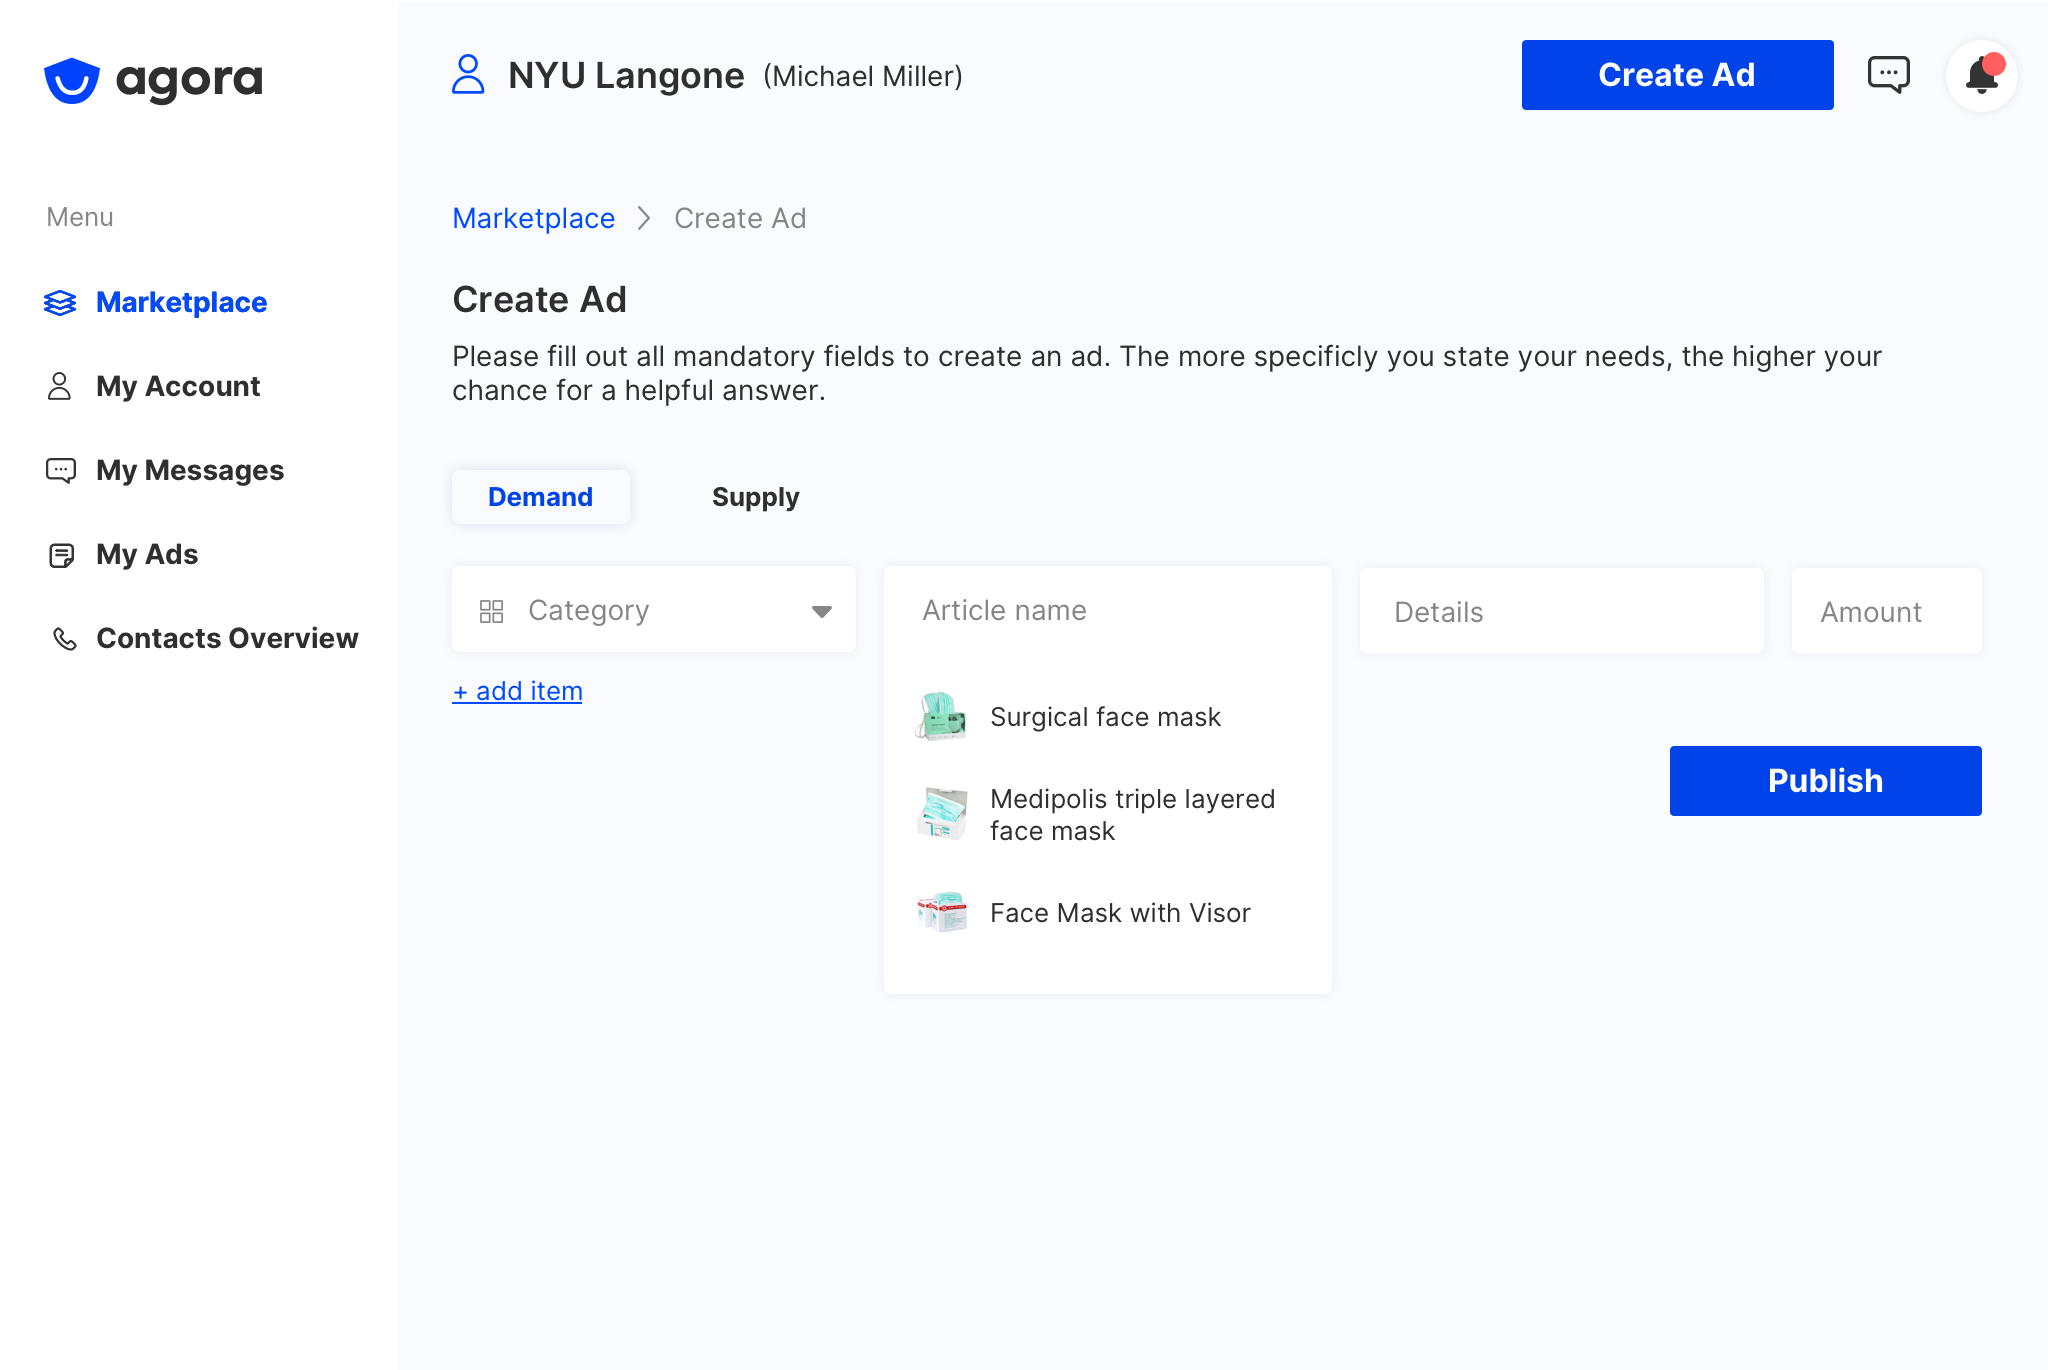2048x1370 pixels.
Task: Click the user profile icon beside NYU Langone
Action: (468, 75)
